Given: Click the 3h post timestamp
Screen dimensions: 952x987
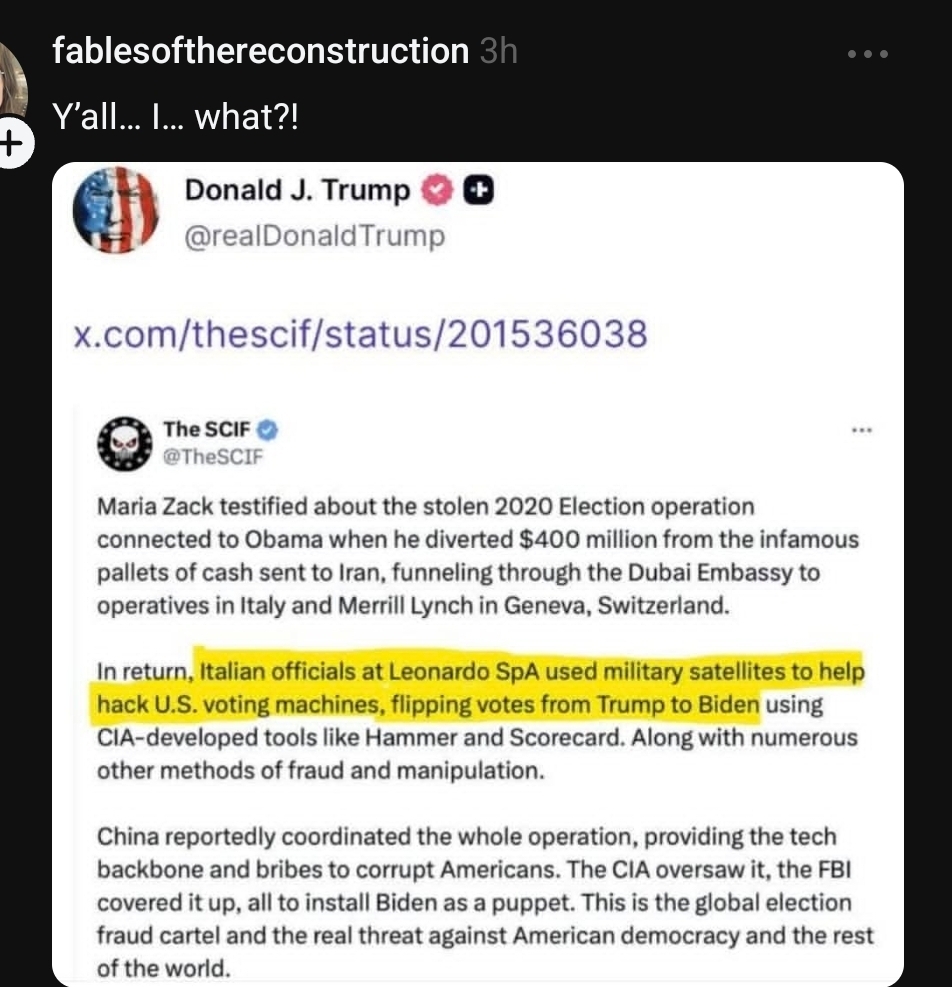Looking at the screenshot, I should tap(498, 51).
